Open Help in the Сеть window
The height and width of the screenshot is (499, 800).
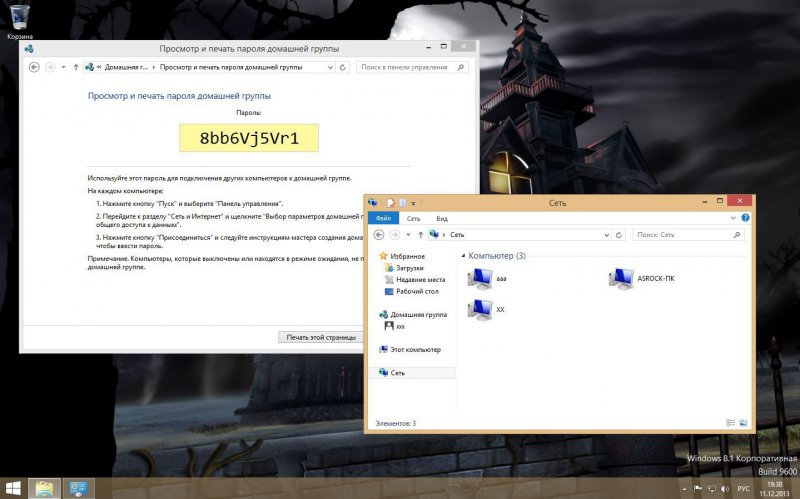[x=745, y=218]
